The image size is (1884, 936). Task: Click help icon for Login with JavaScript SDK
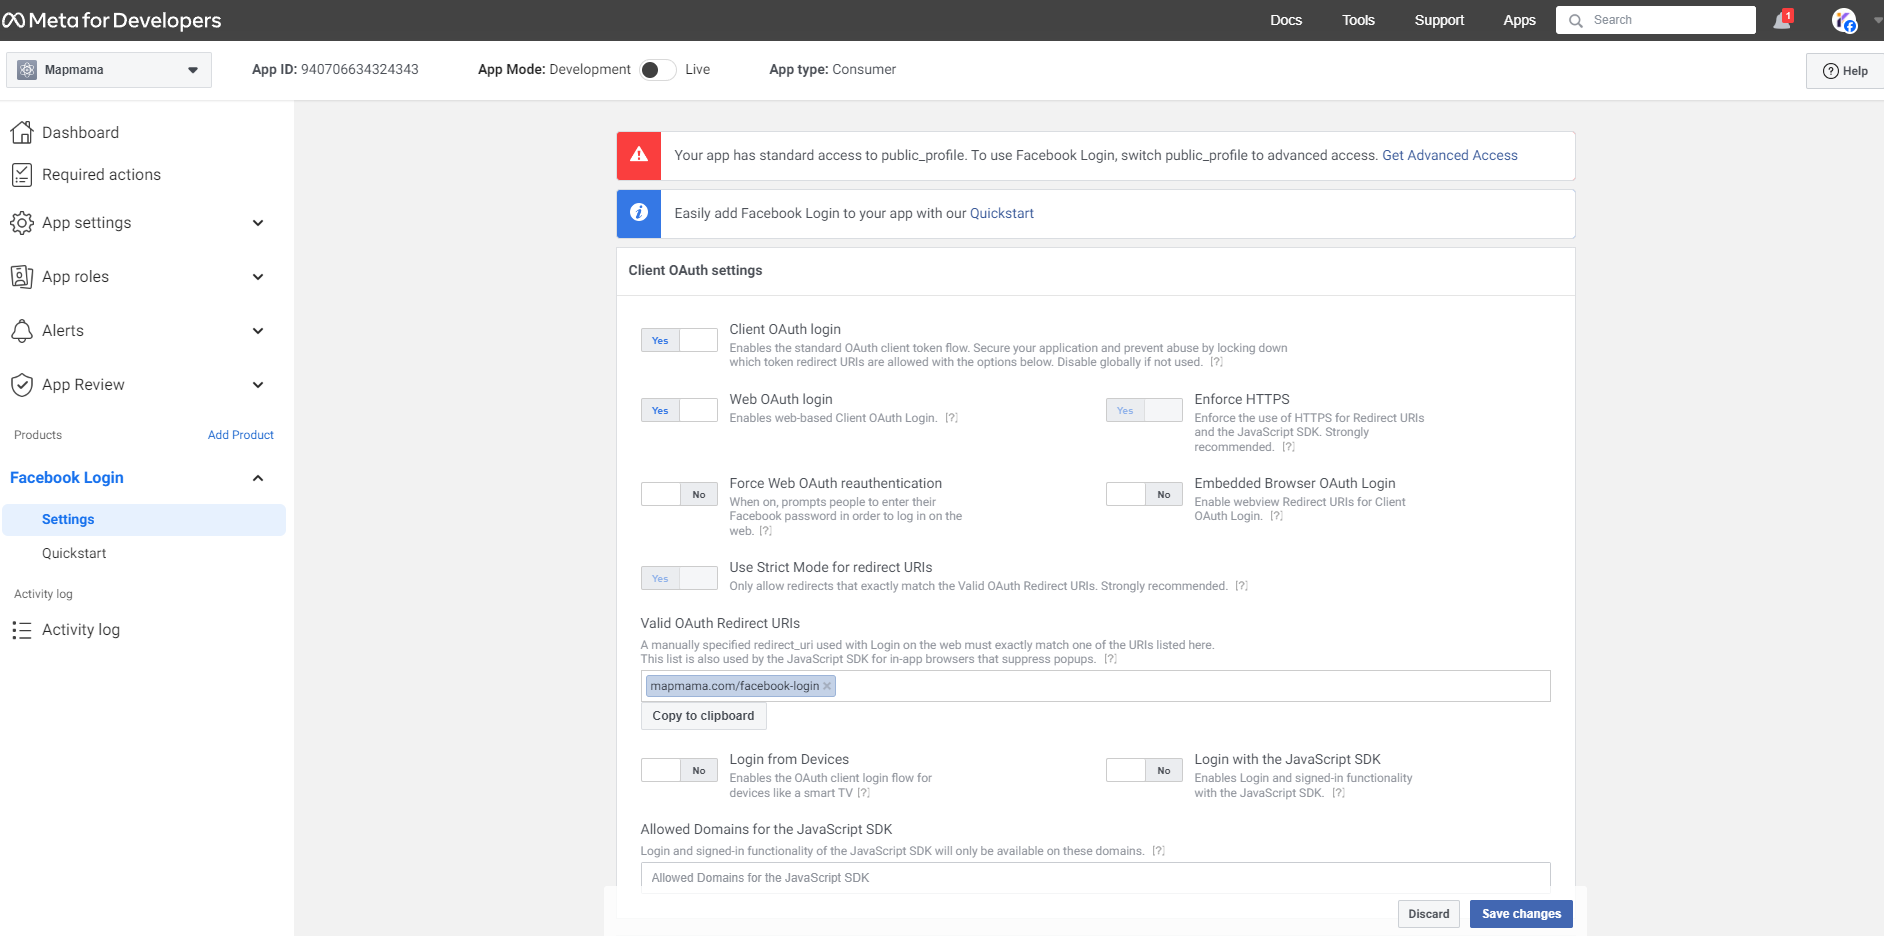click(x=1338, y=793)
